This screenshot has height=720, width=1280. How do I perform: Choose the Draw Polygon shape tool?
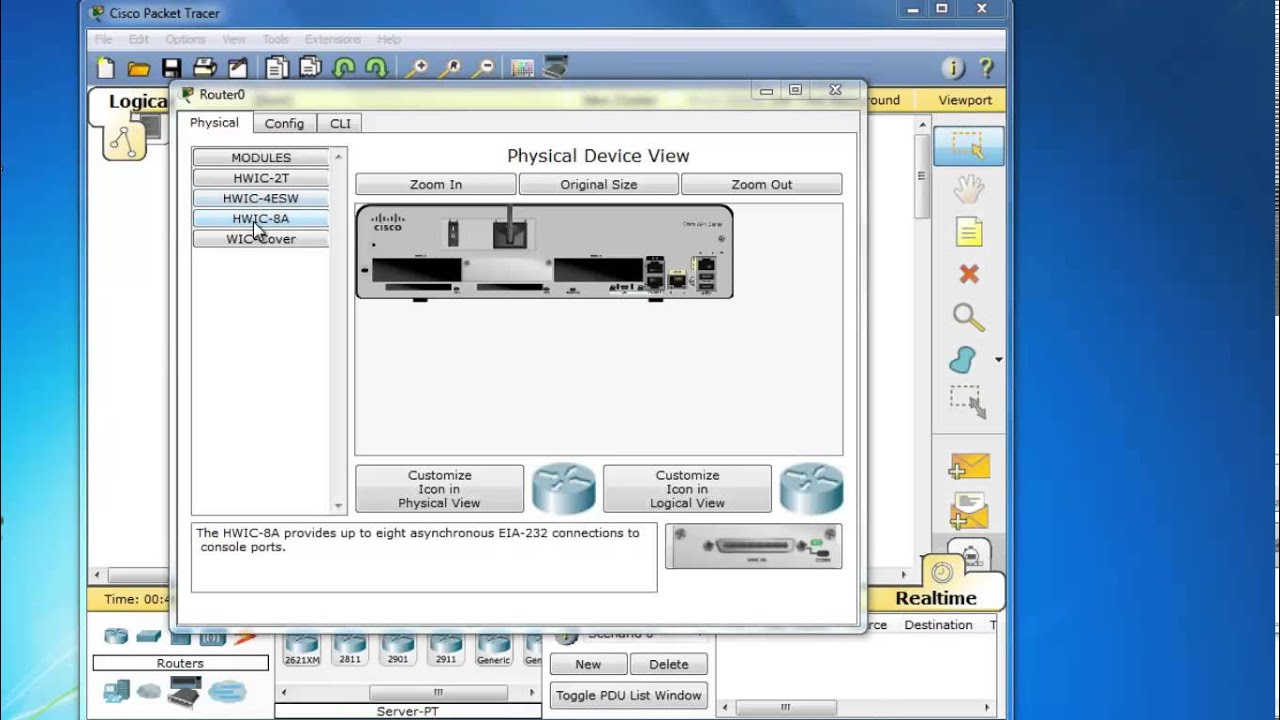(962, 360)
